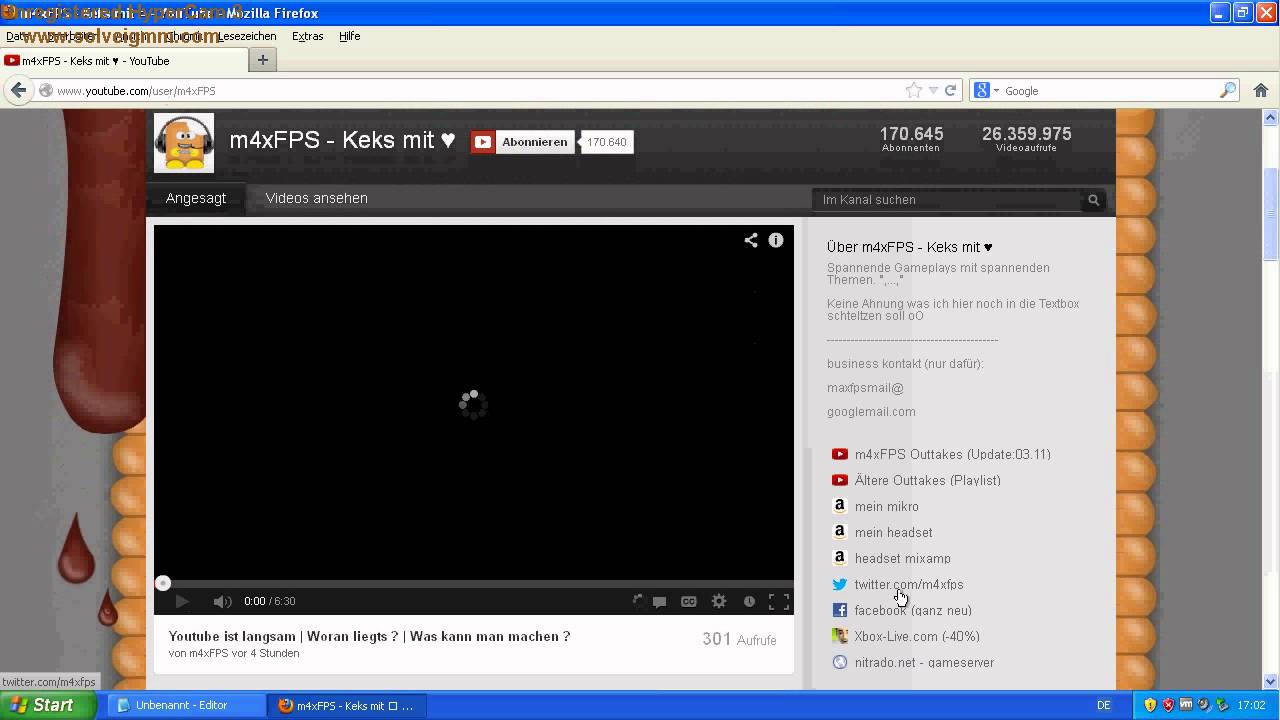The image size is (1280, 720).
Task: Click the share icon on the video
Action: point(750,240)
